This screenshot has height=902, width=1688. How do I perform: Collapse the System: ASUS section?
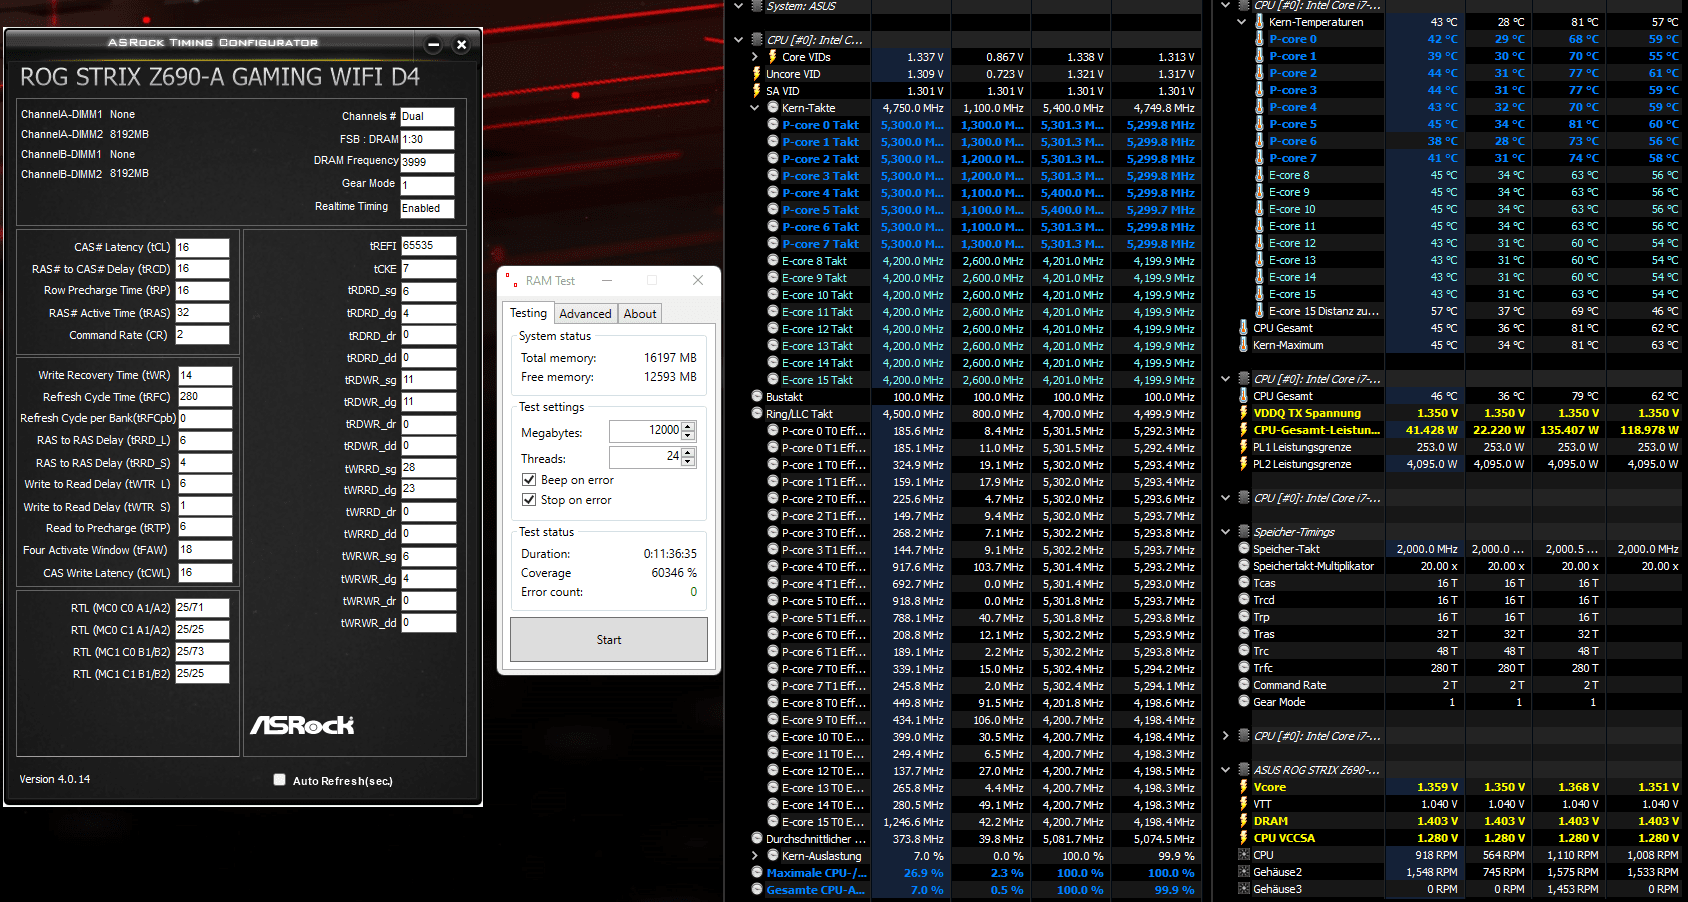(739, 6)
